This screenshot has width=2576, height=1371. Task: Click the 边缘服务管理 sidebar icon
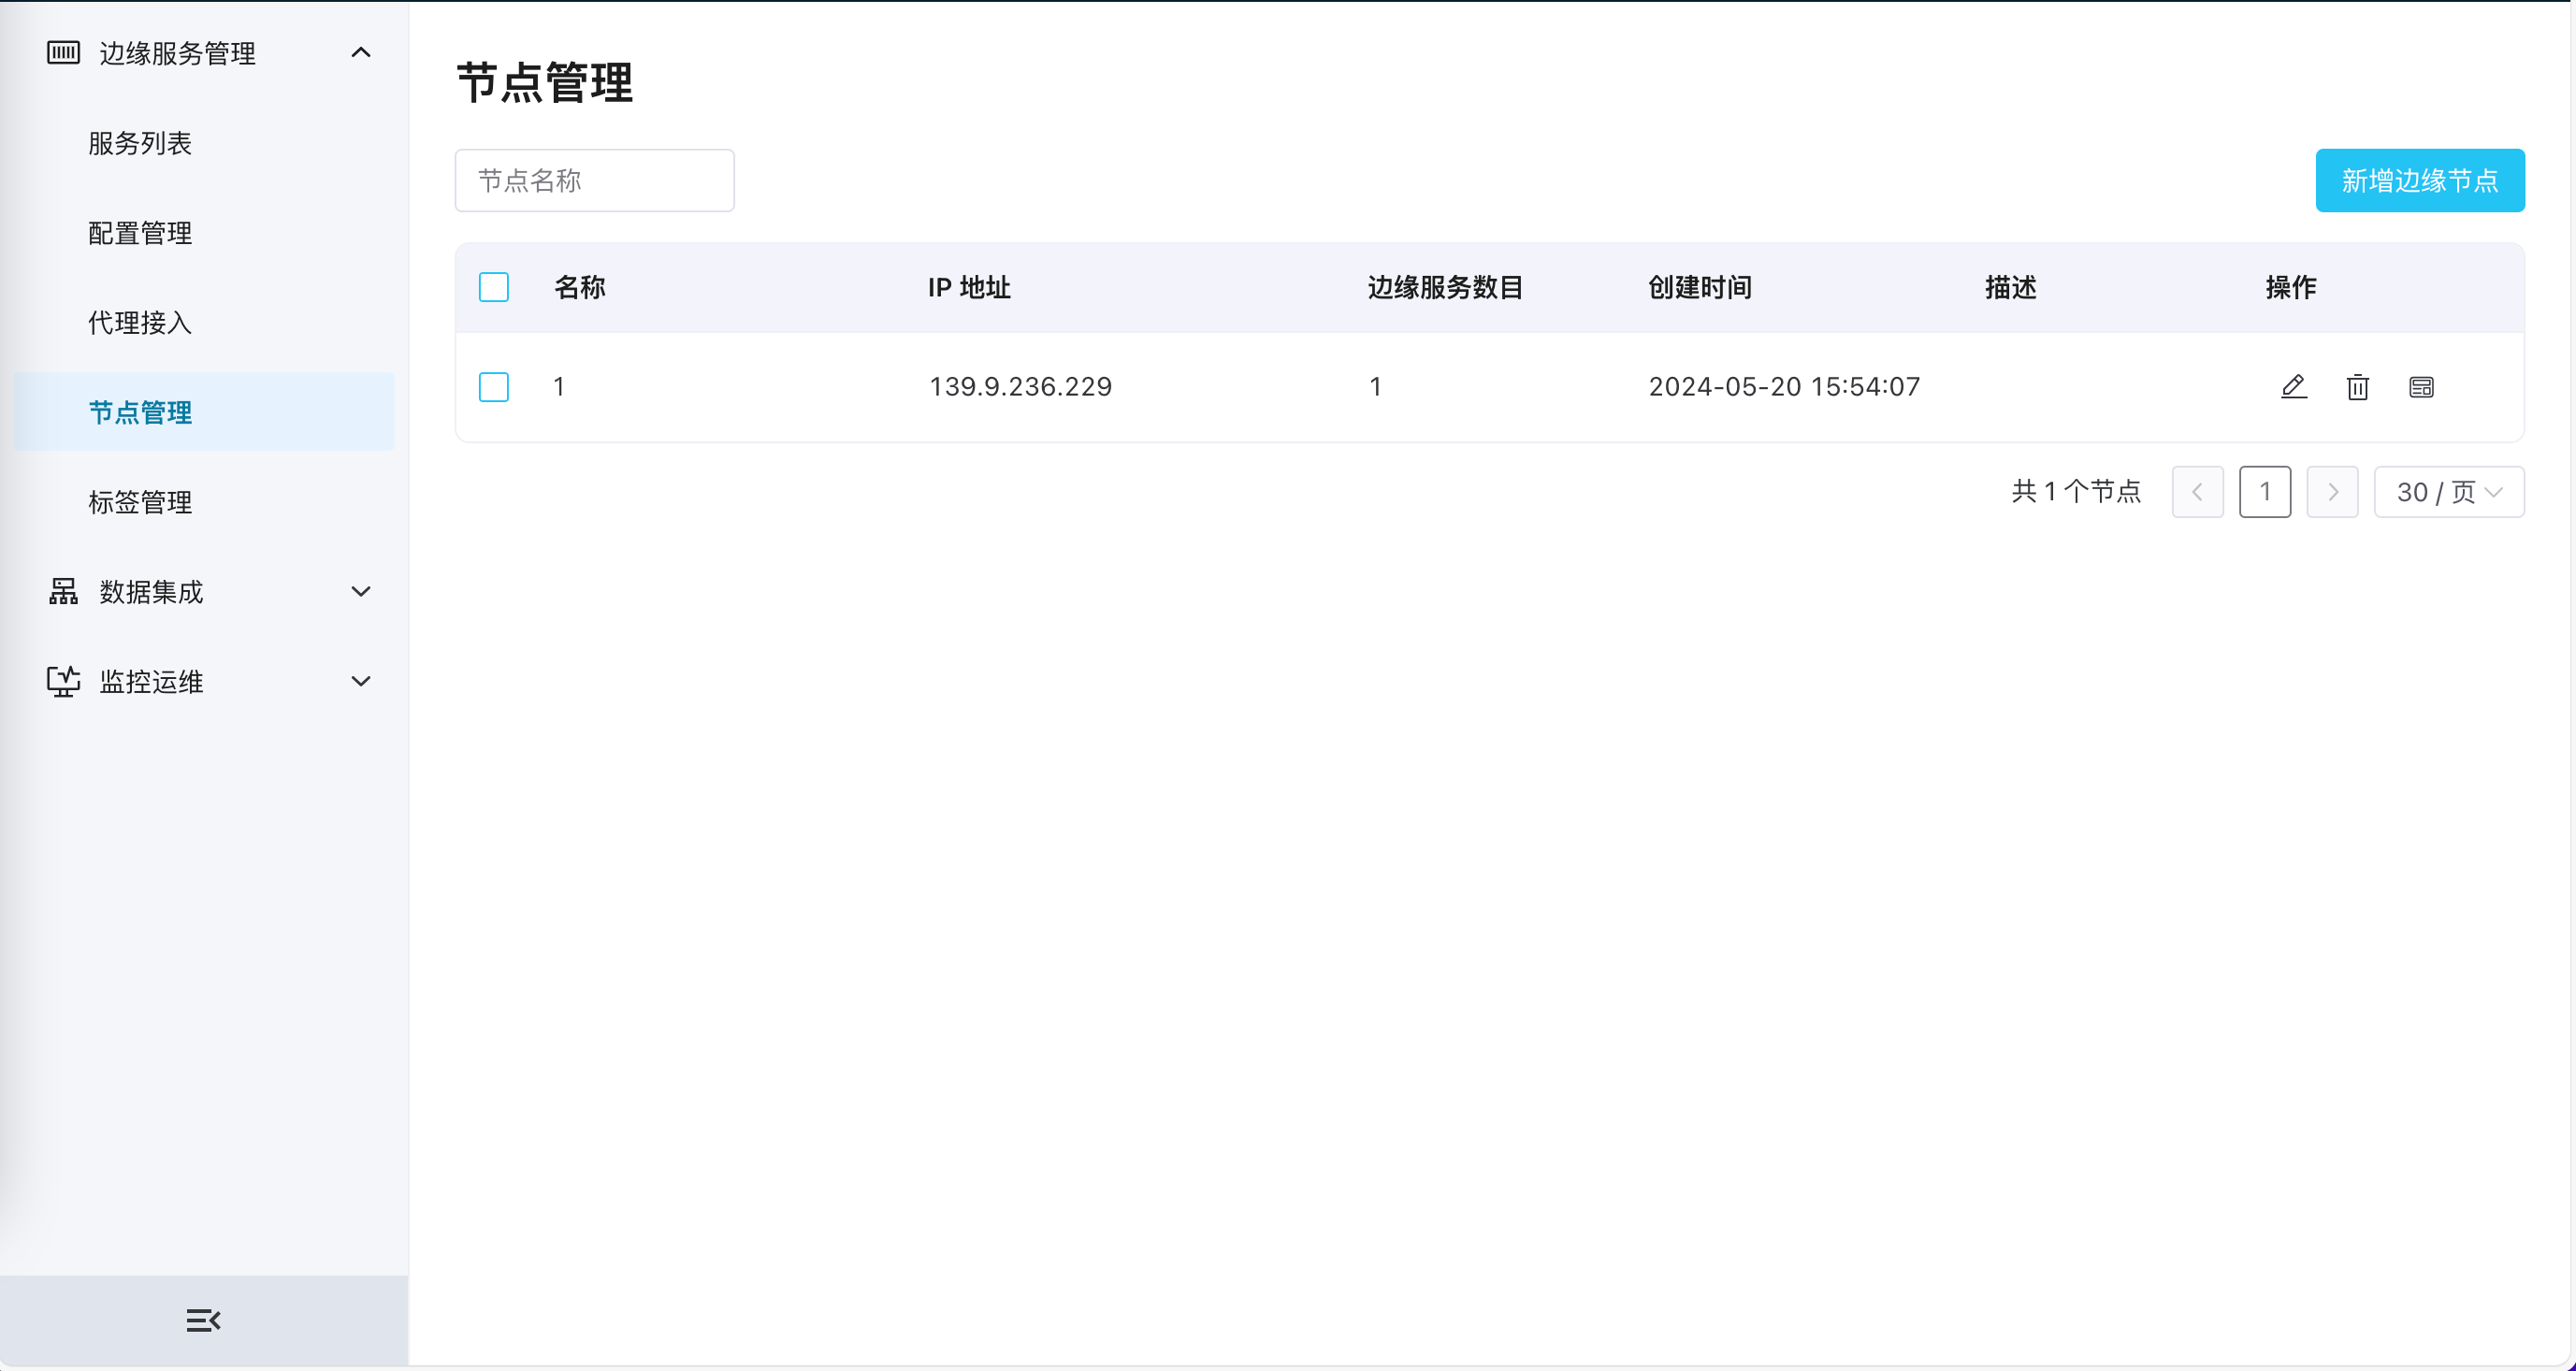click(x=62, y=53)
